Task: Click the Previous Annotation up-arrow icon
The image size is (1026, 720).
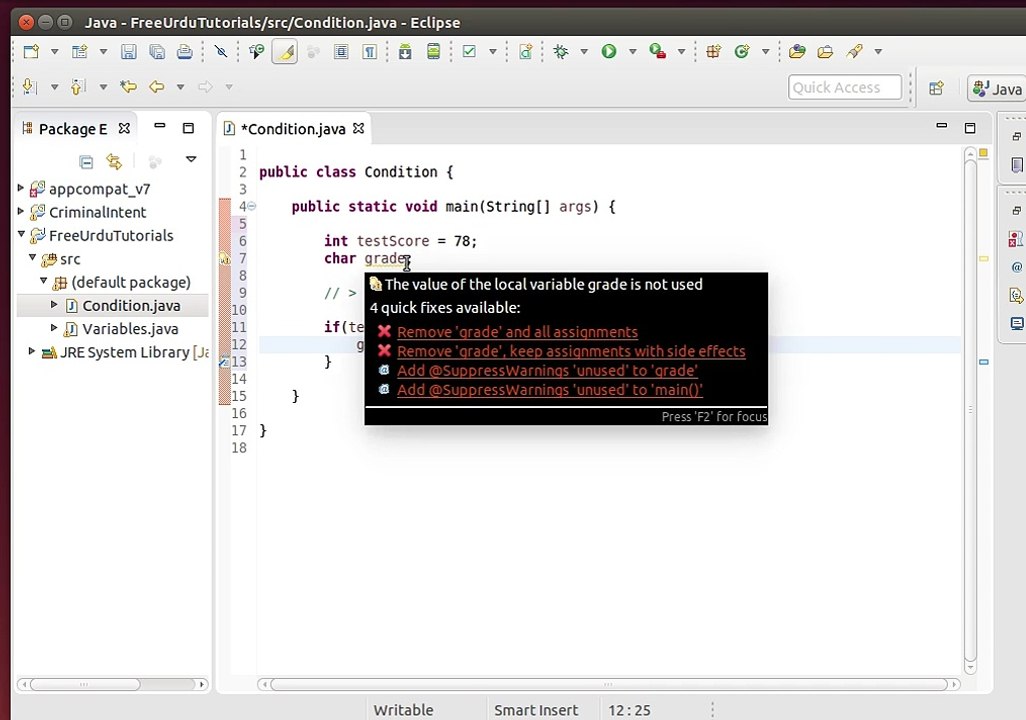Action: tap(78, 86)
